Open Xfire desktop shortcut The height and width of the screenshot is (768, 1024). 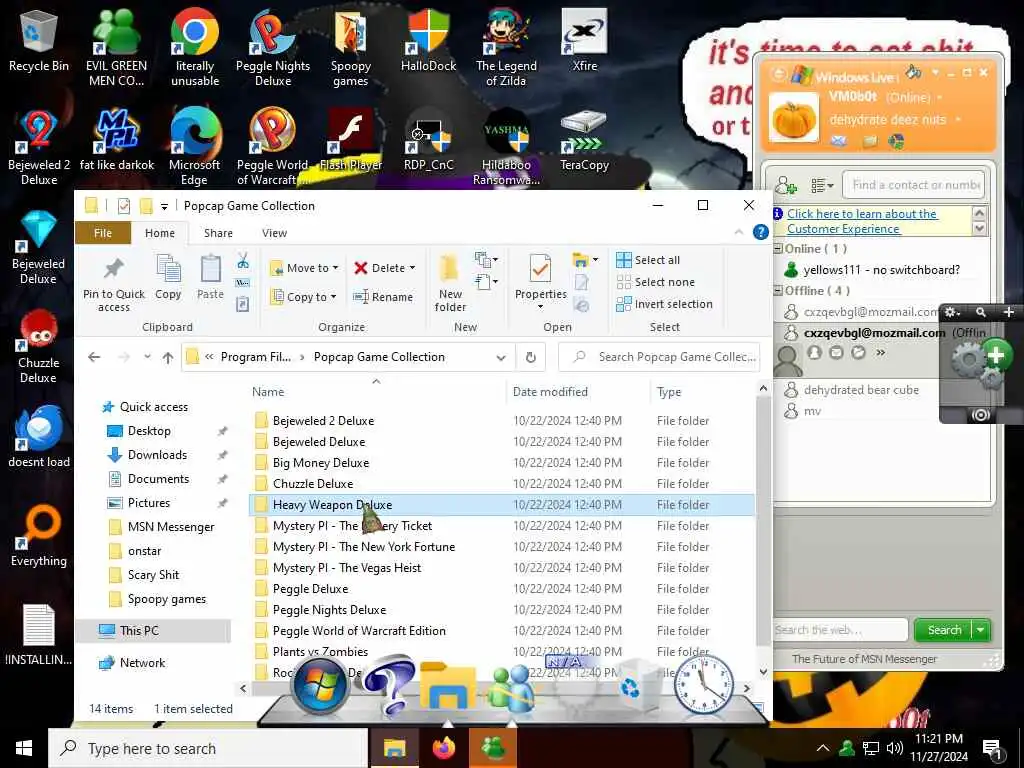click(x=584, y=41)
